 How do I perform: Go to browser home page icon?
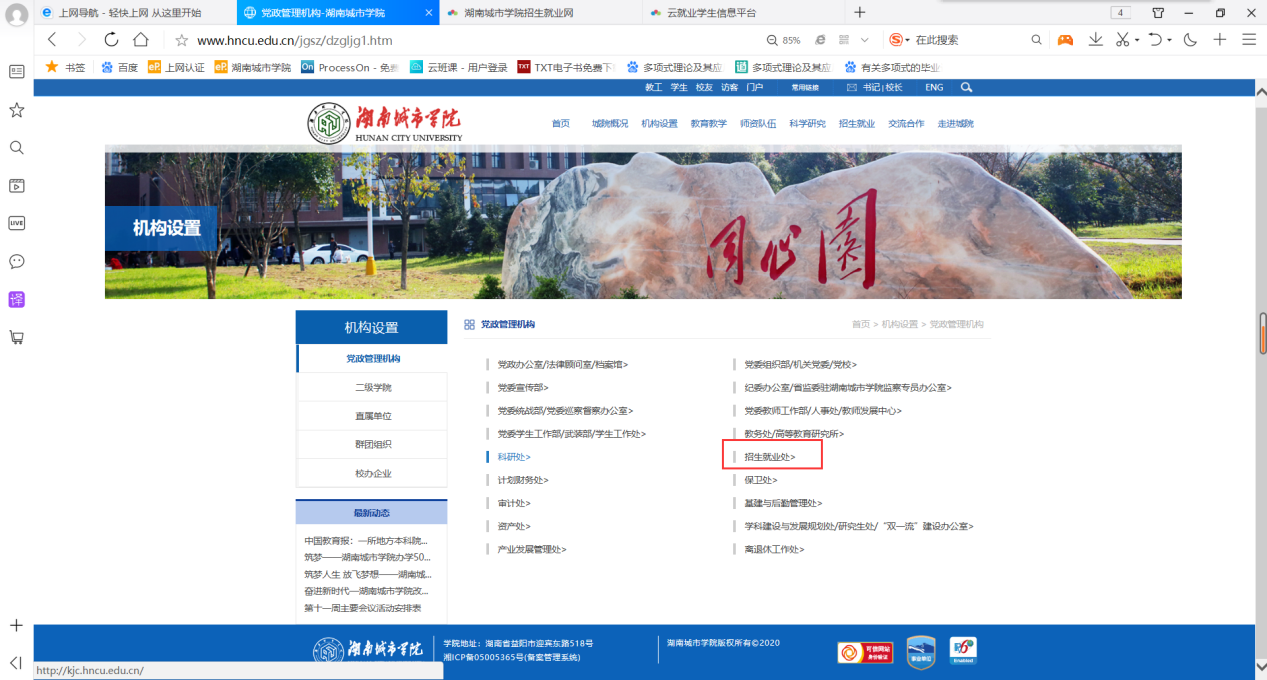pyautogui.click(x=141, y=40)
